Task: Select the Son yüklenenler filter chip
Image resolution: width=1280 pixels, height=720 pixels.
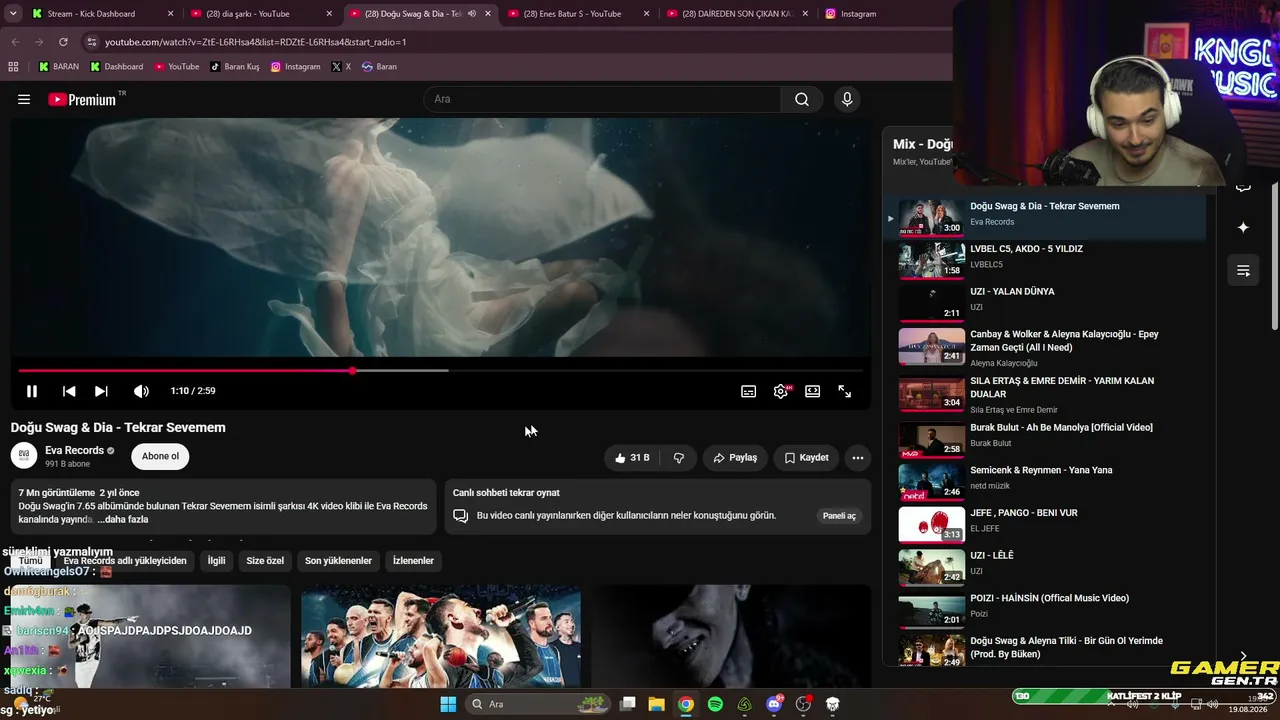Action: [338, 561]
